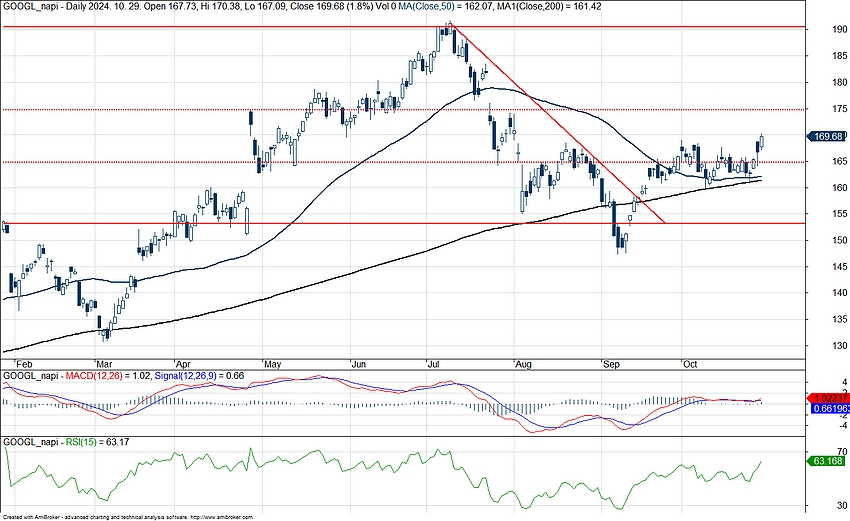Click the Signal value label 0.66196
The height and width of the screenshot is (521, 850).
point(830,409)
